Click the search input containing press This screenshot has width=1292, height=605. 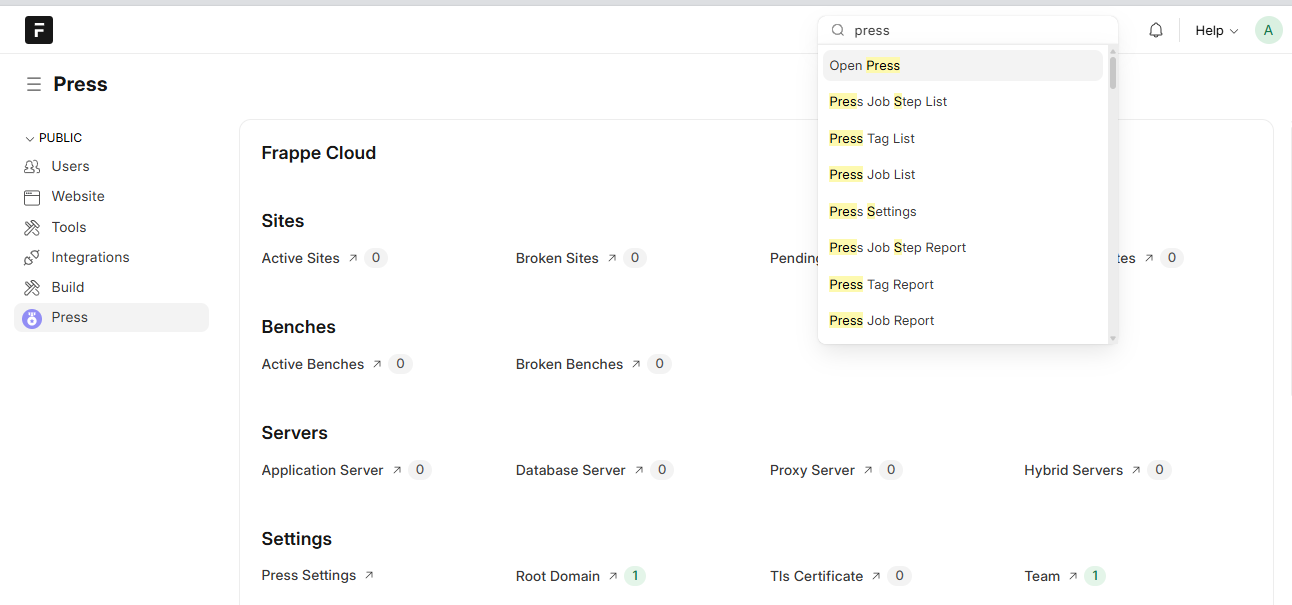[975, 30]
